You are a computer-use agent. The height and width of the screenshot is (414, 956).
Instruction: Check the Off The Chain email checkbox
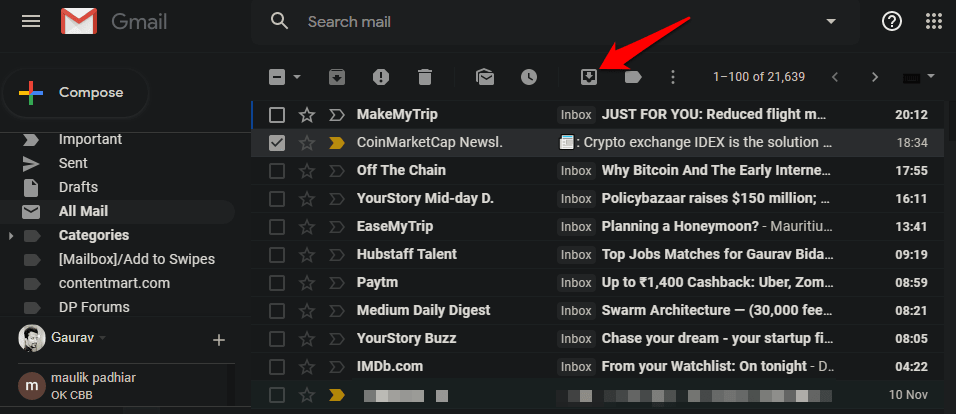(277, 171)
